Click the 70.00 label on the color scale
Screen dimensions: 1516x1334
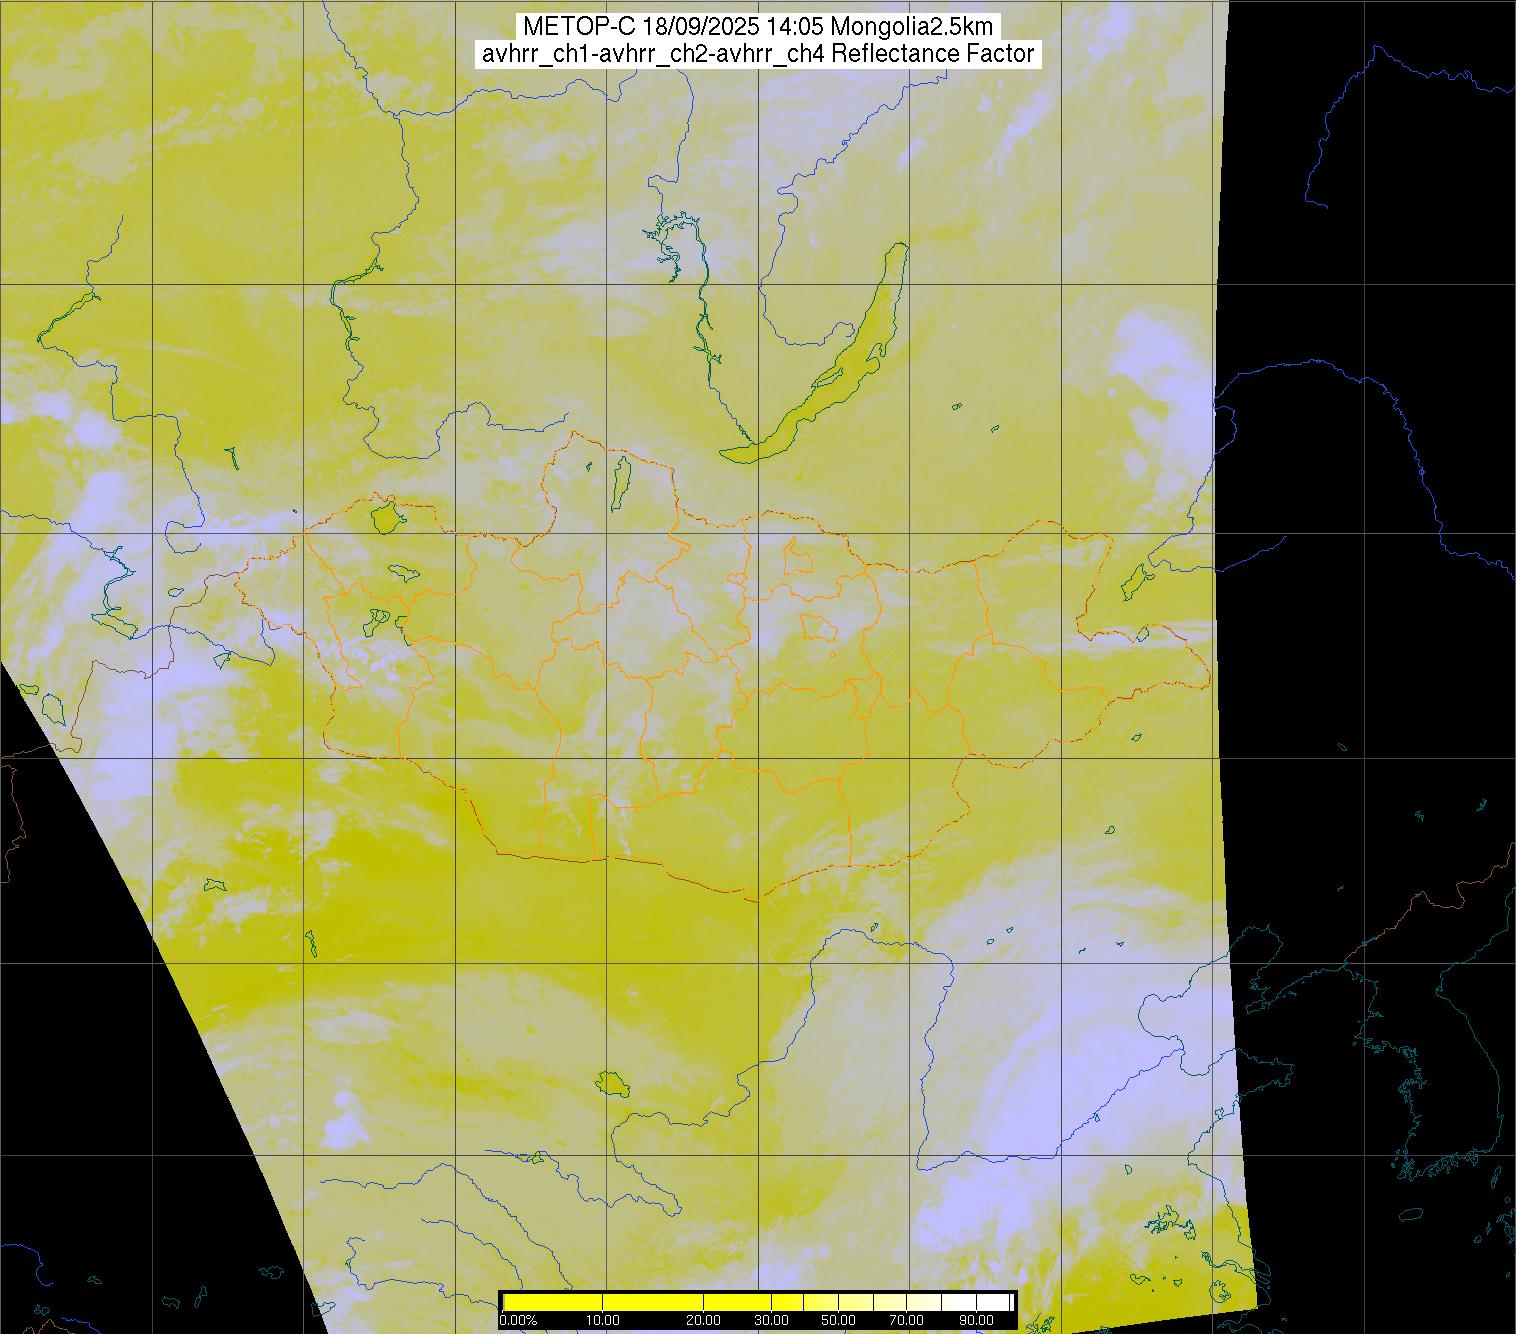click(x=908, y=1321)
